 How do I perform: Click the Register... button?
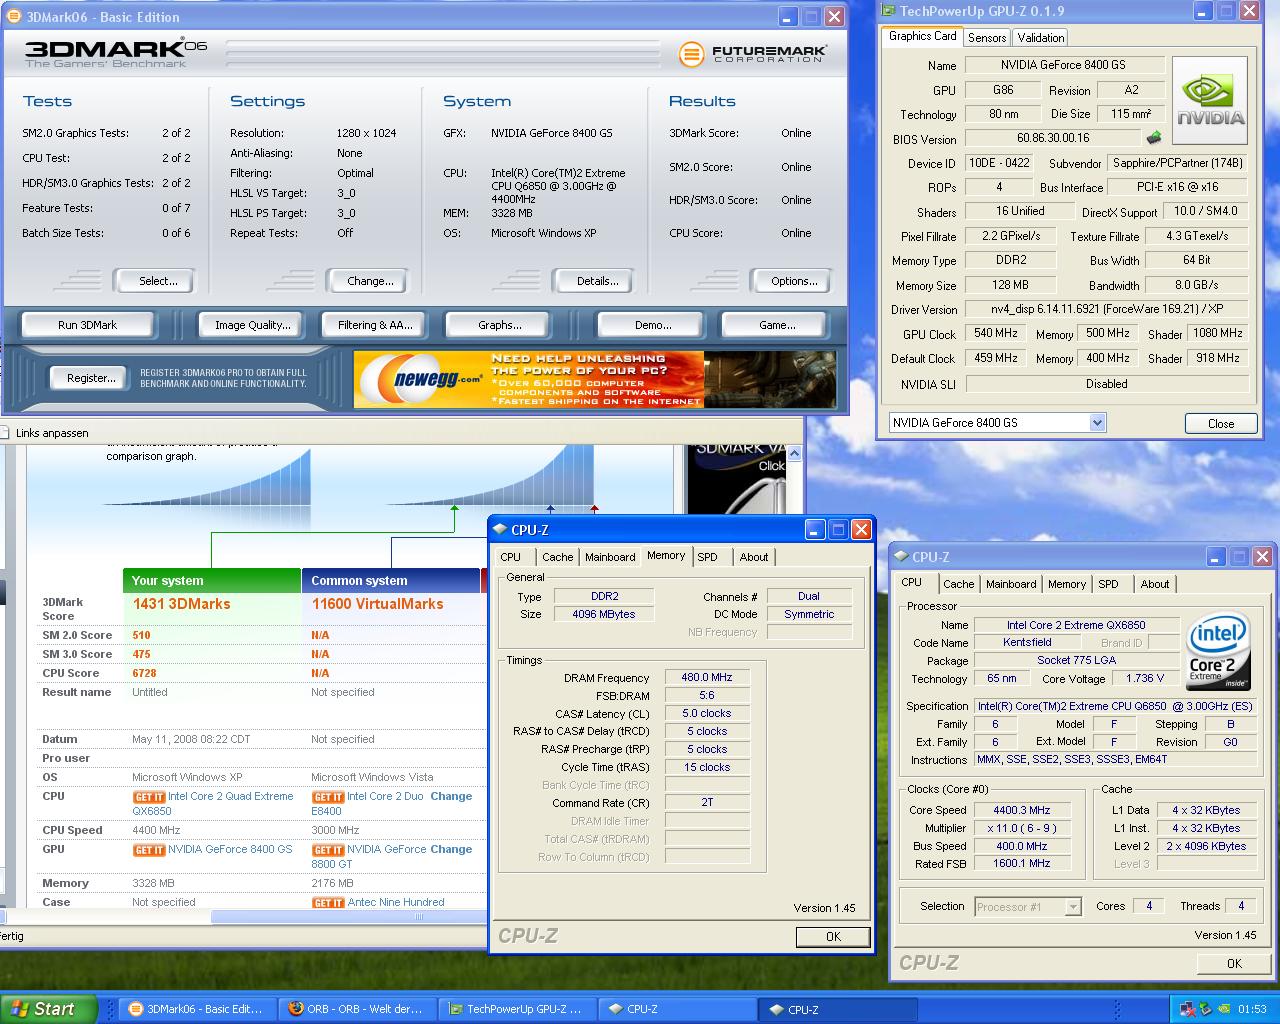coord(91,378)
